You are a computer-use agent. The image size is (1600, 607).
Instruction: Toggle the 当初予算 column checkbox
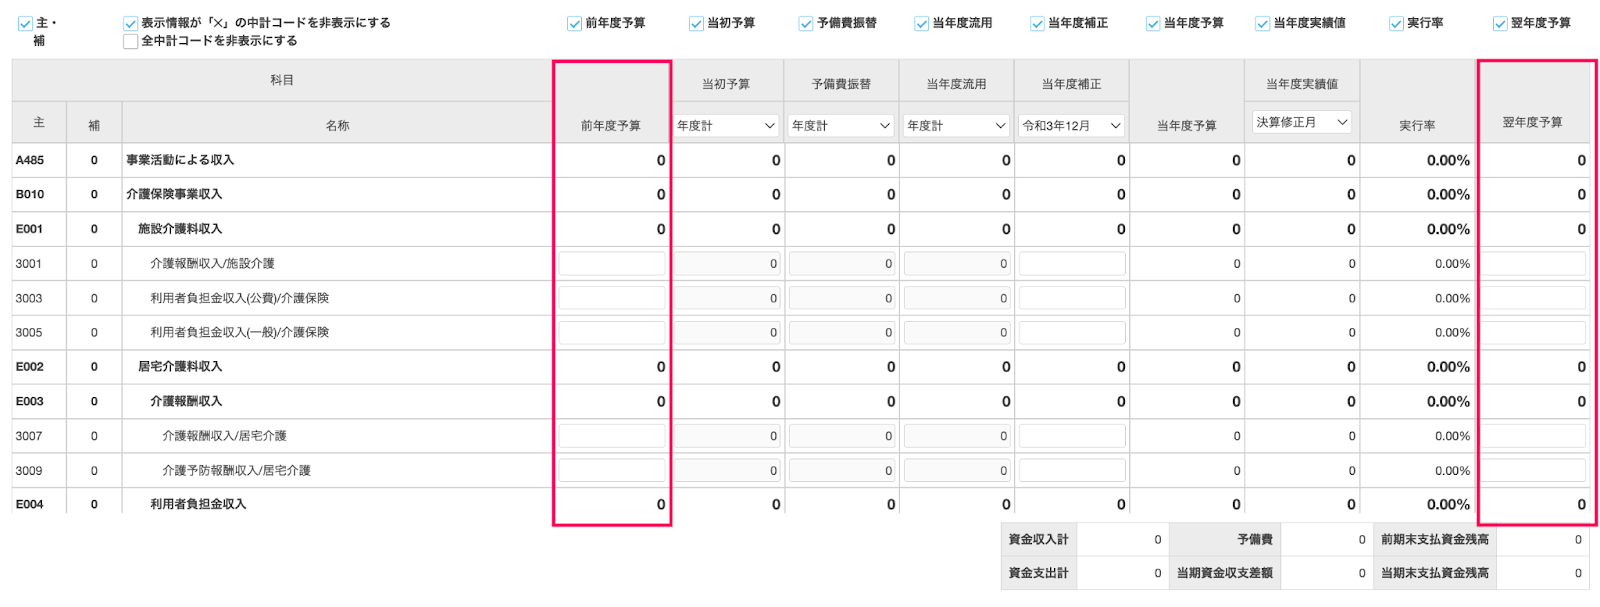pyautogui.click(x=696, y=23)
